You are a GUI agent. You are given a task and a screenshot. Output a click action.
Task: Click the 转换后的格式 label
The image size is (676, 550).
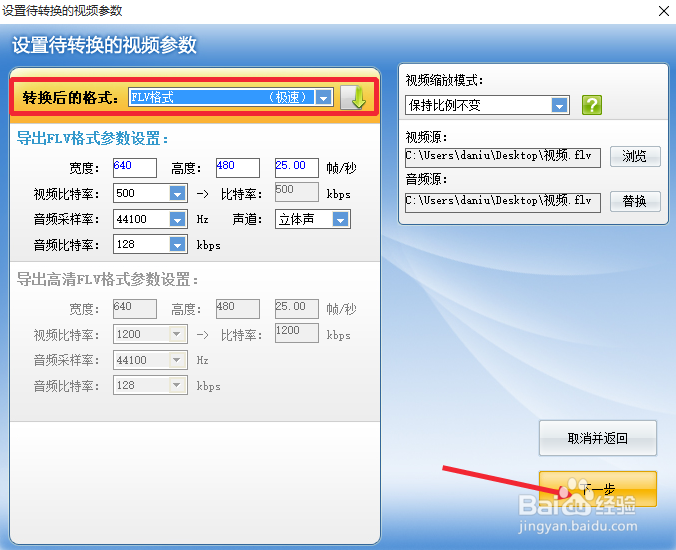pyautogui.click(x=70, y=98)
